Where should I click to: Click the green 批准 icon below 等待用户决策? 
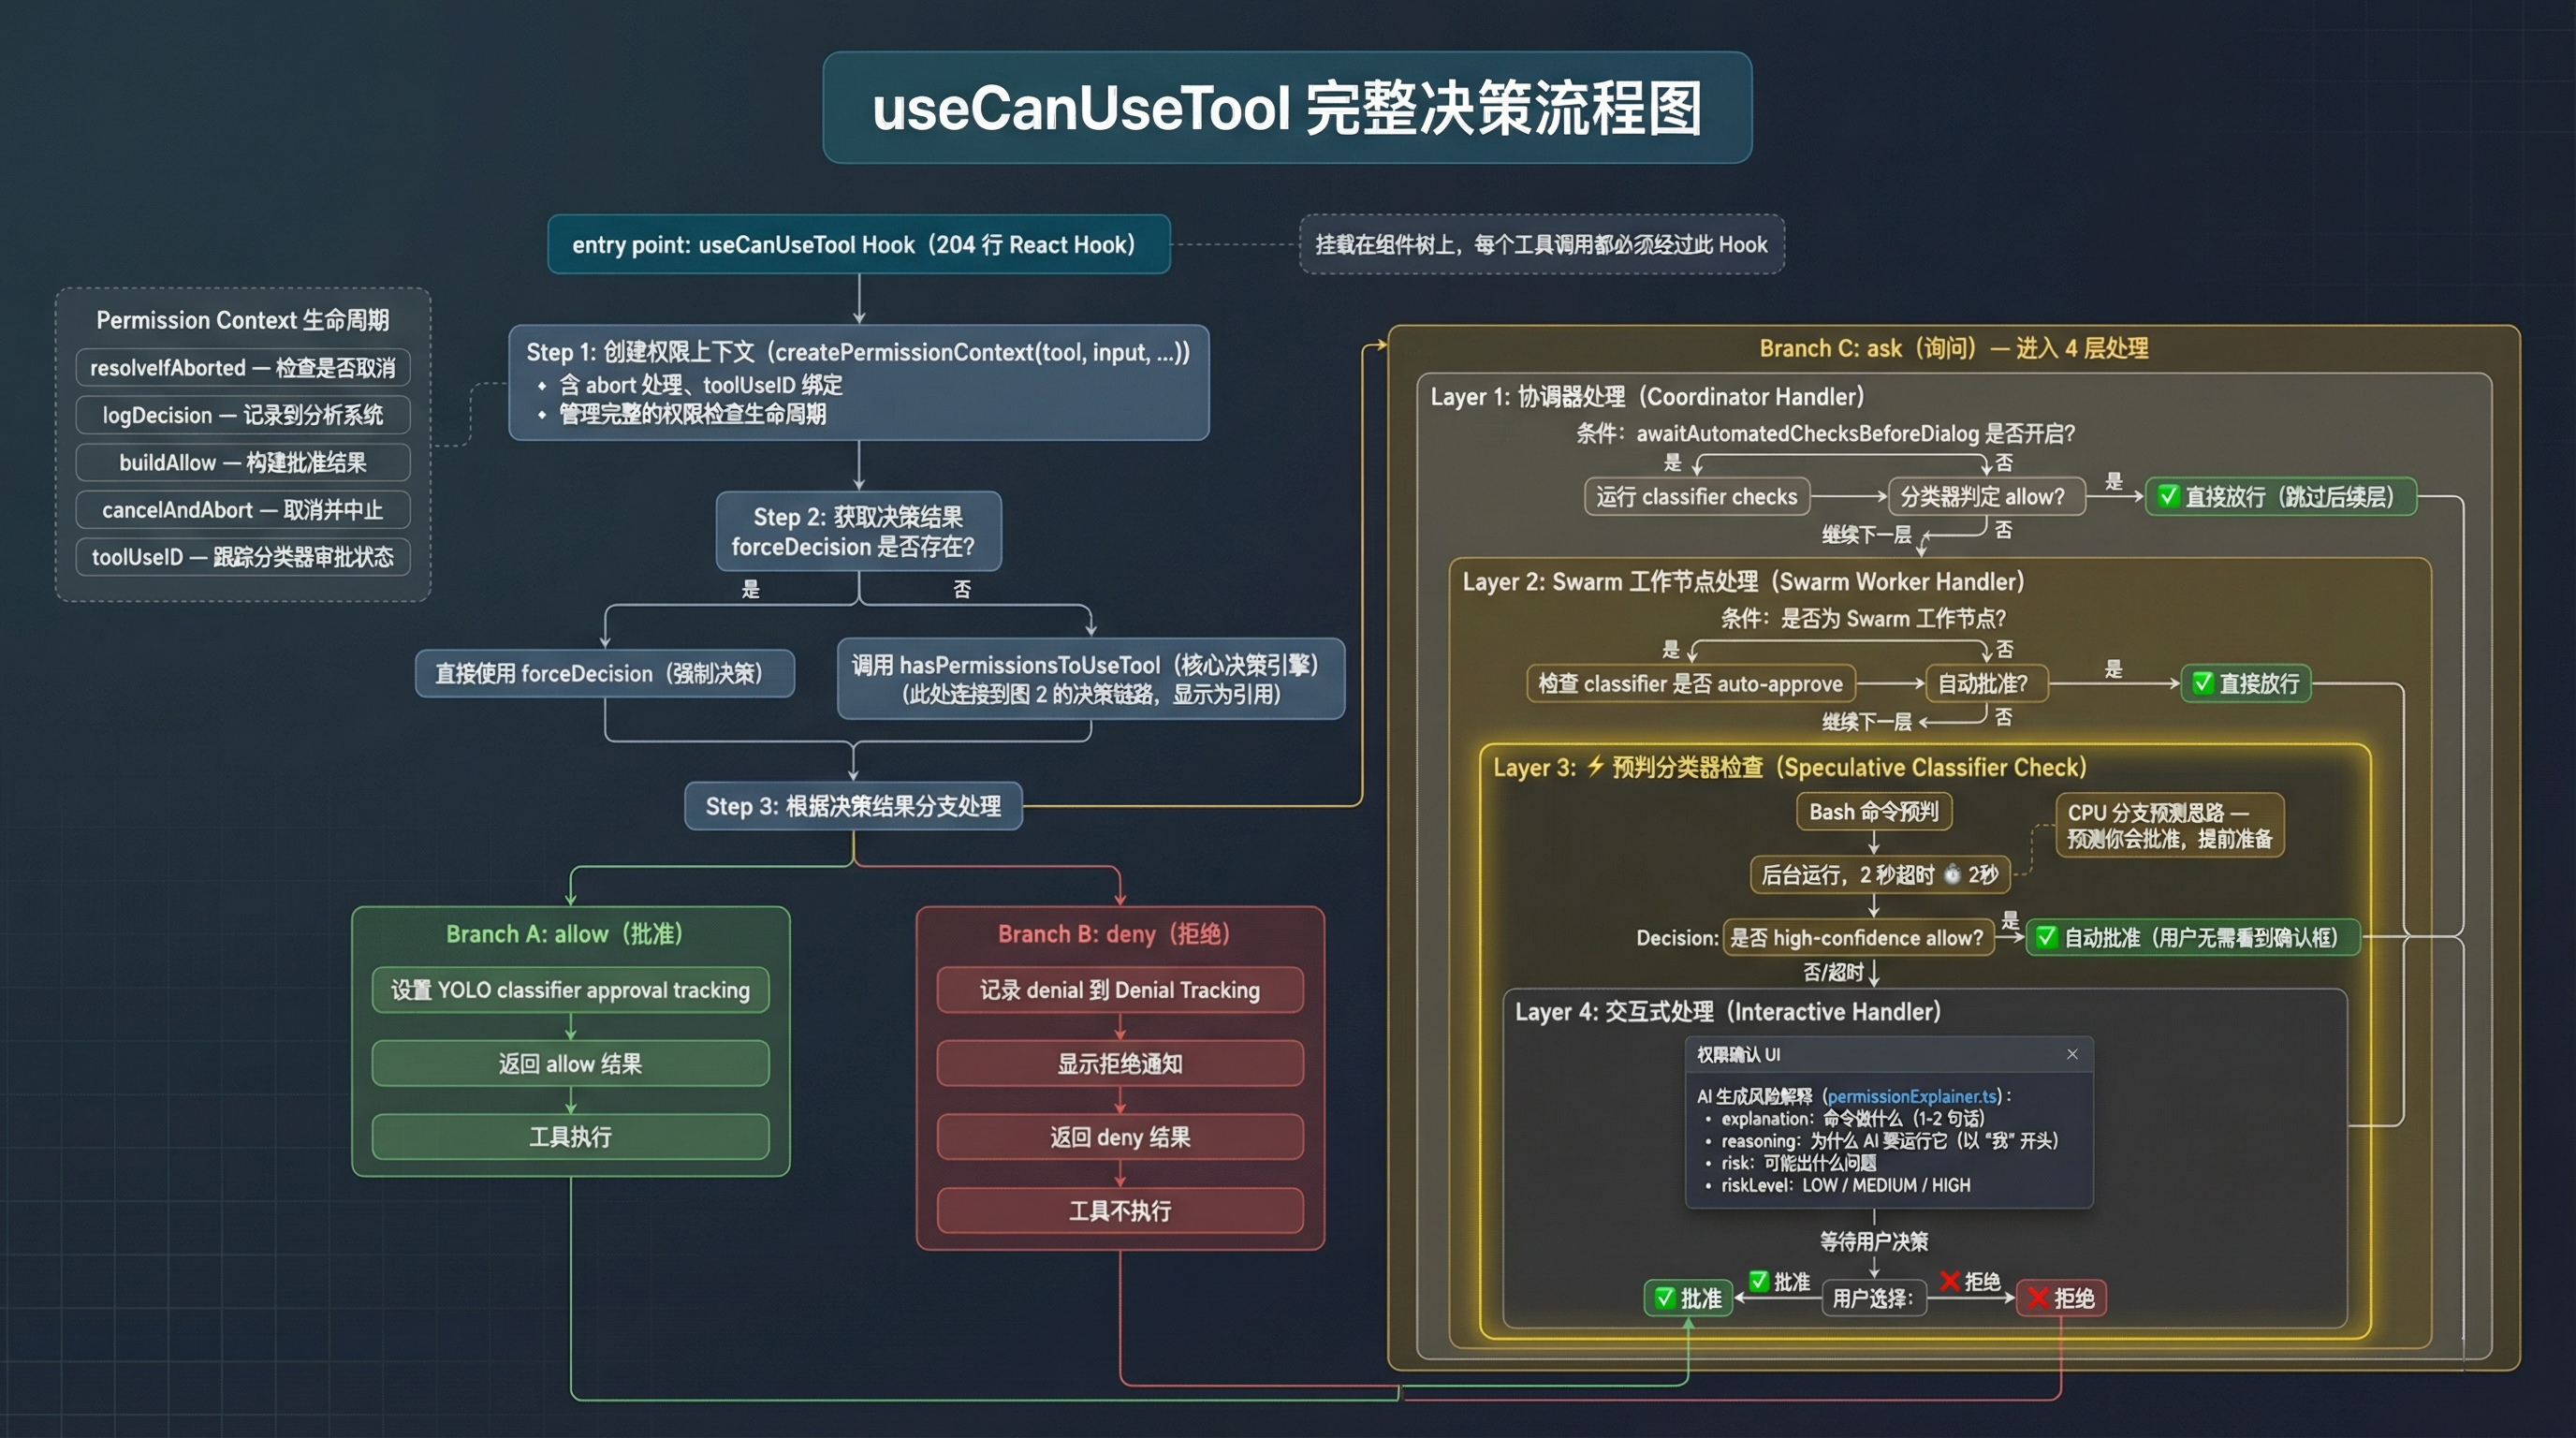click(x=1664, y=1298)
